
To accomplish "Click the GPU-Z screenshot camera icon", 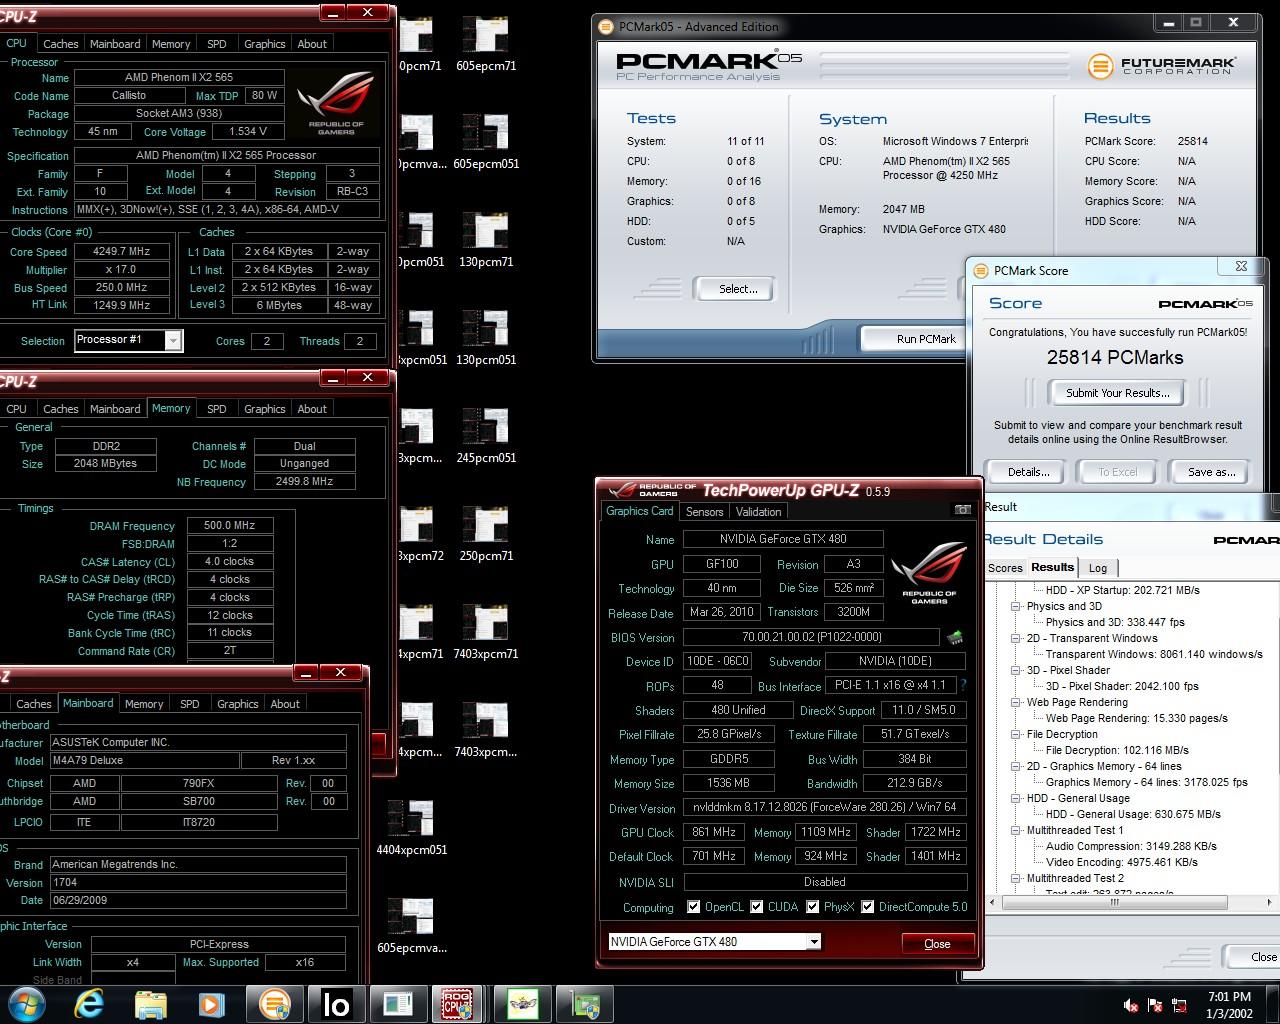I will click(962, 510).
